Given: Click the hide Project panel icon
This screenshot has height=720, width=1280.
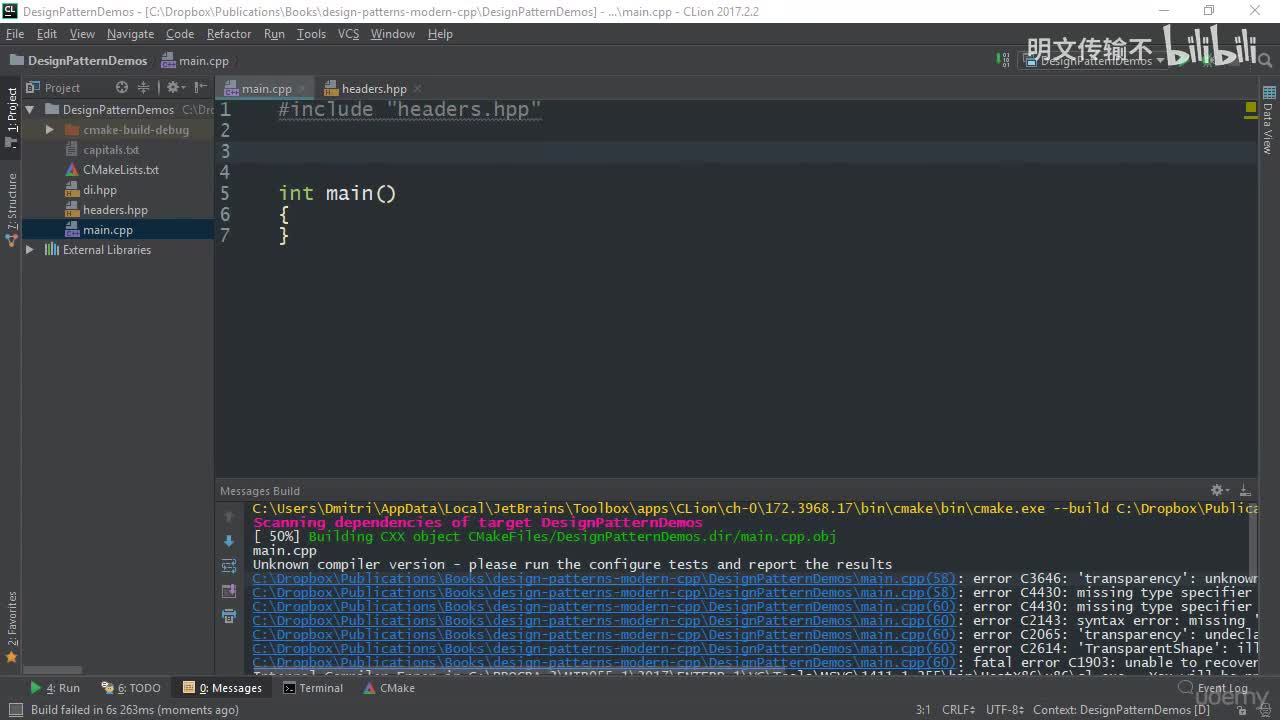Looking at the screenshot, I should (x=201, y=88).
